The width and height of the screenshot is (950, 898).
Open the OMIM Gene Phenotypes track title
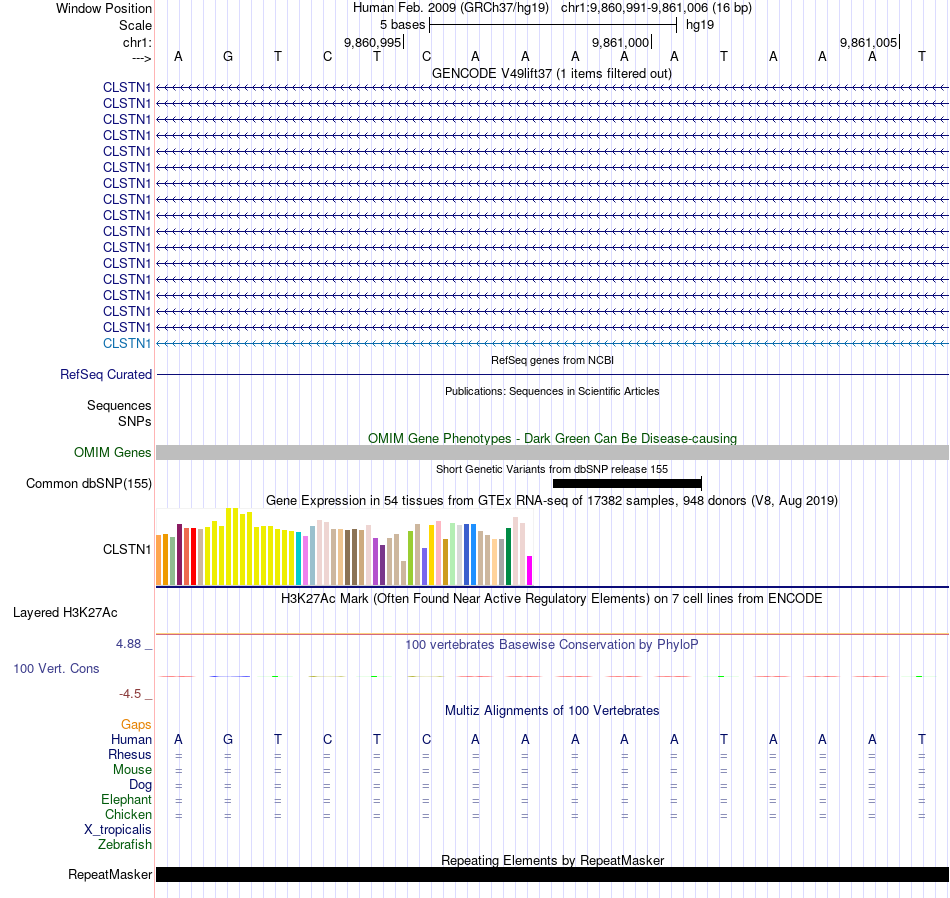552,438
